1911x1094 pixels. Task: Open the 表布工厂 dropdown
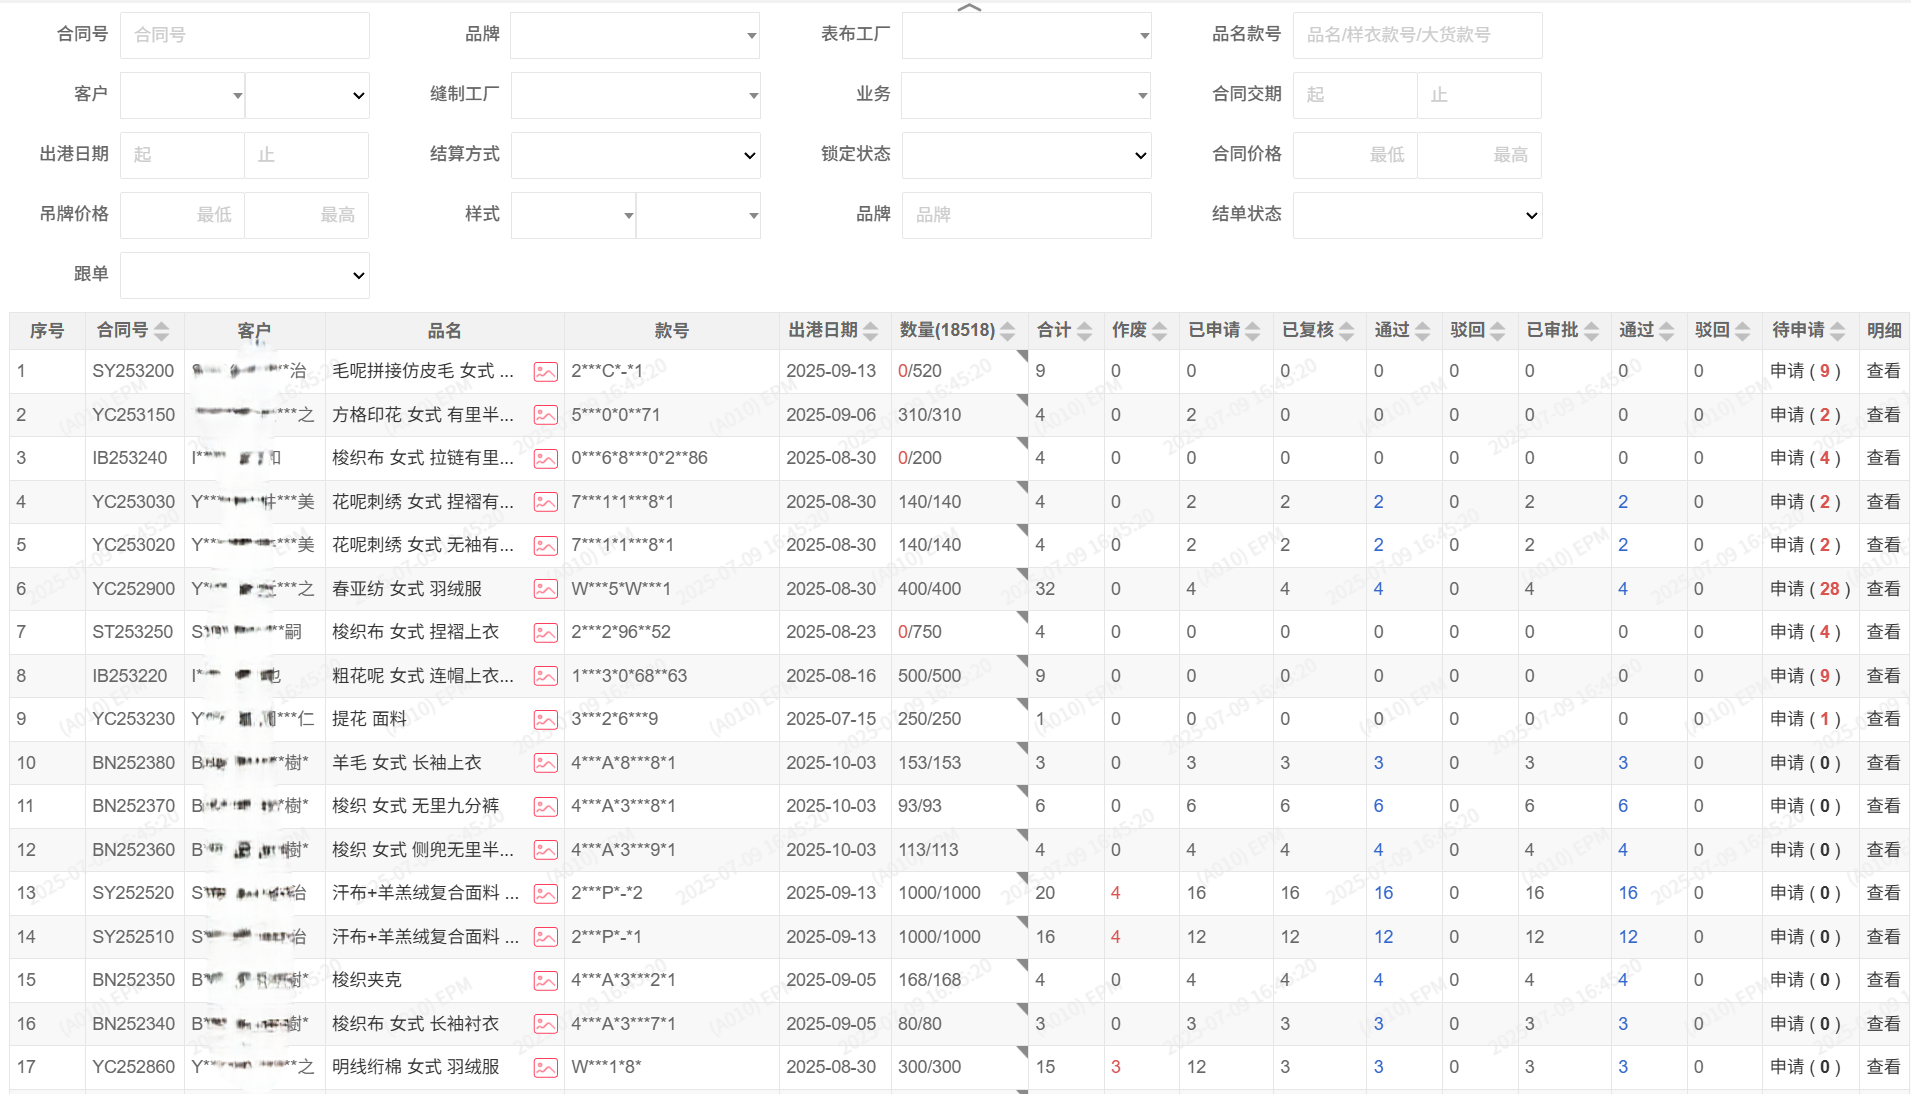click(x=1027, y=35)
